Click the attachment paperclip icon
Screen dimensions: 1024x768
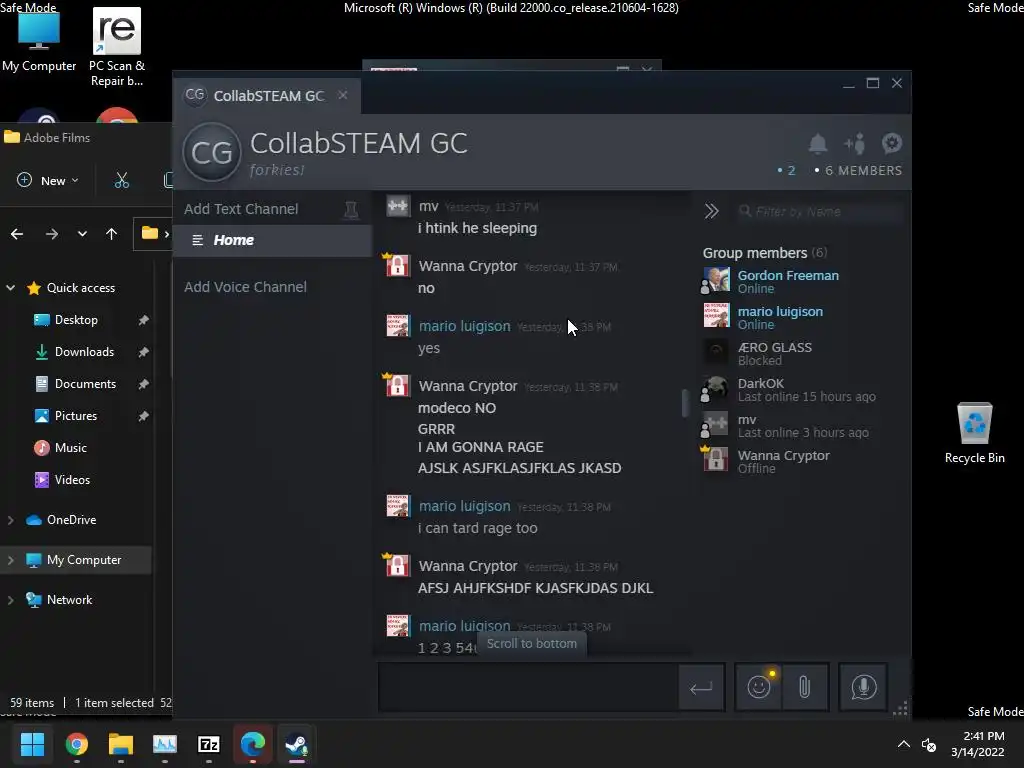point(805,687)
